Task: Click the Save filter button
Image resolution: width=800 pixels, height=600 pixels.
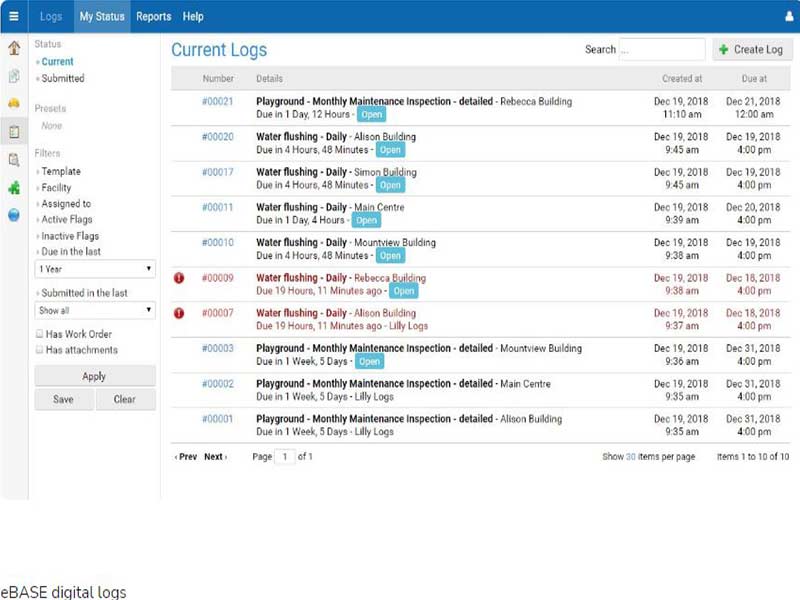Action: coord(64,399)
